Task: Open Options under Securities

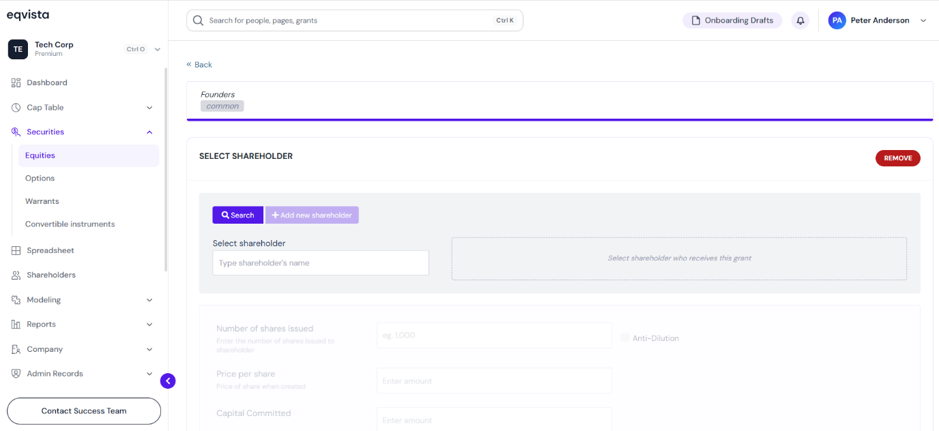Action: 40,178
